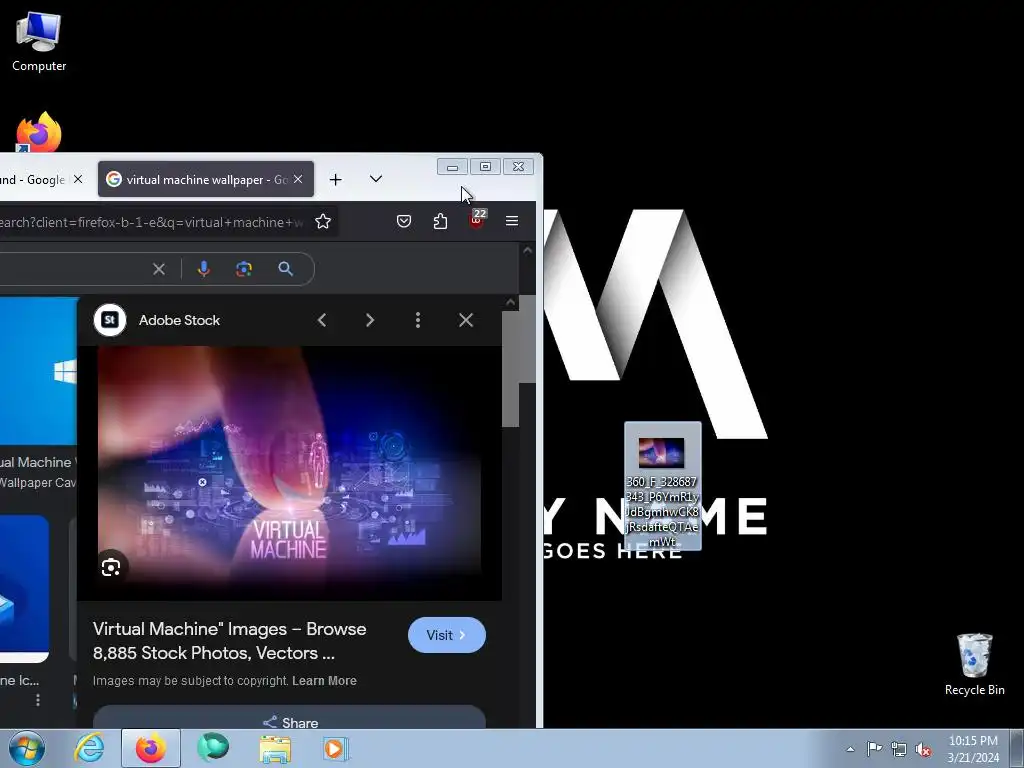Open the image preview more options menu
This screenshot has width=1024, height=768.
point(418,320)
